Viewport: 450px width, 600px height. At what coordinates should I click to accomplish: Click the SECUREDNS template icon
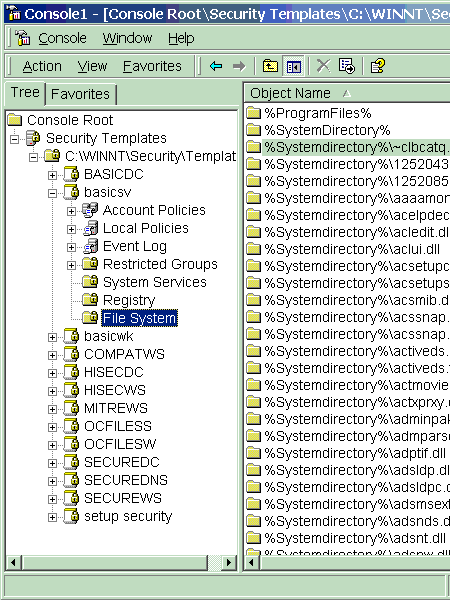(x=72, y=480)
